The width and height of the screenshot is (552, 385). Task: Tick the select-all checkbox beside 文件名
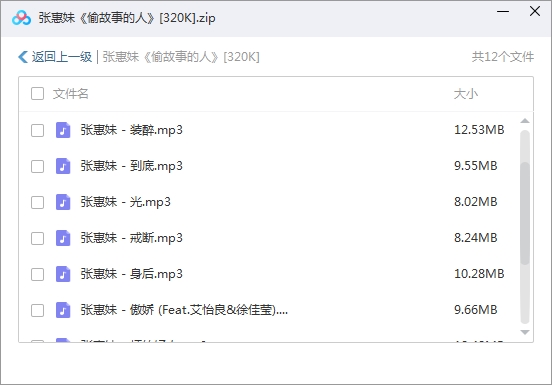click(37, 94)
